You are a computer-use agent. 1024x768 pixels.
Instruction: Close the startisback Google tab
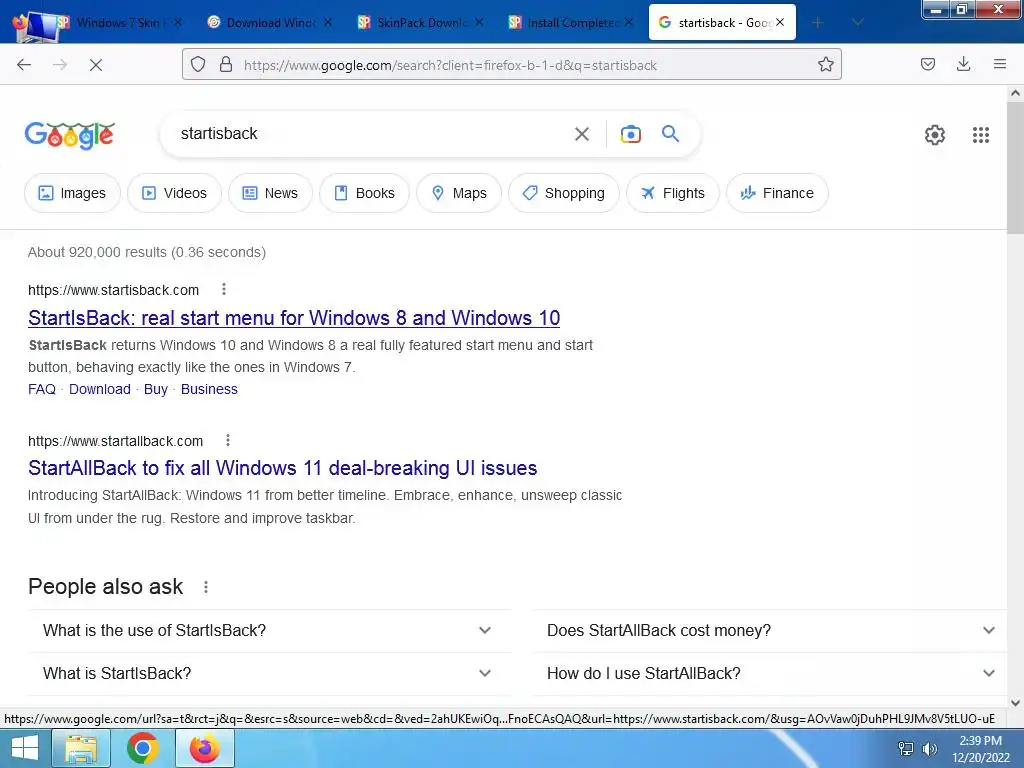780,22
